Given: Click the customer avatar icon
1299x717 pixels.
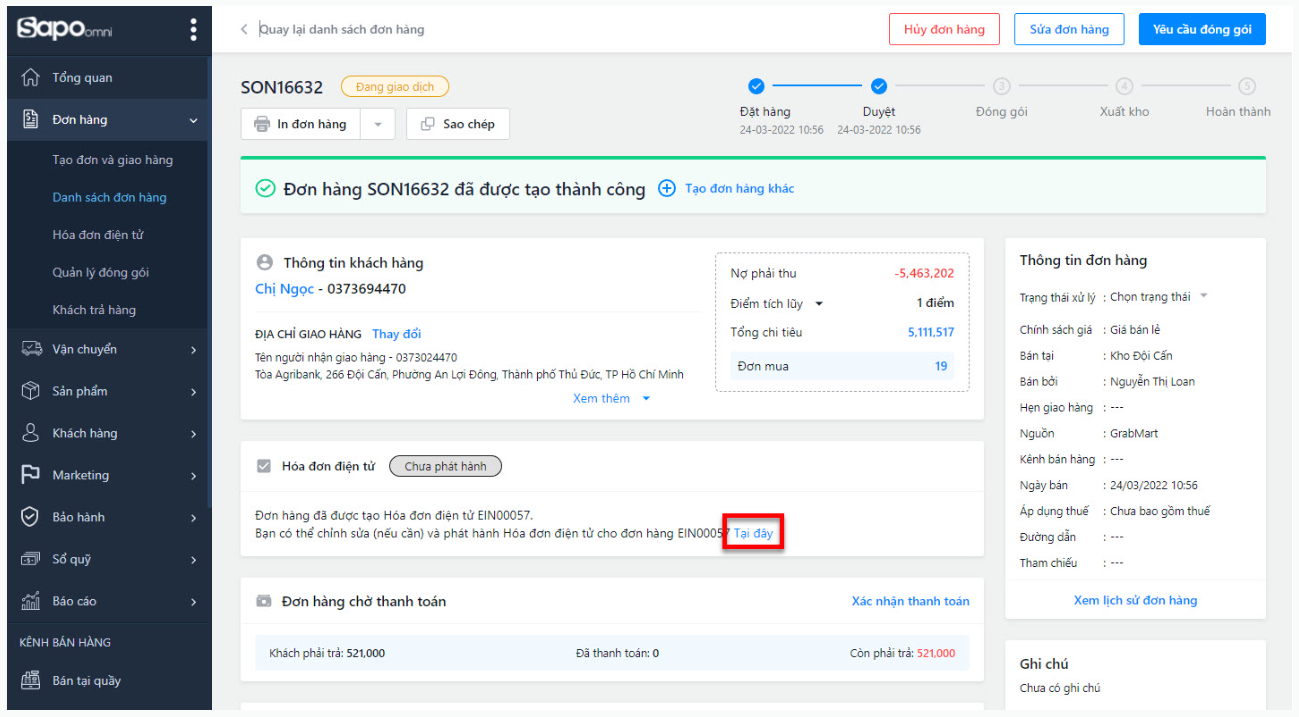Looking at the screenshot, I should (x=265, y=263).
